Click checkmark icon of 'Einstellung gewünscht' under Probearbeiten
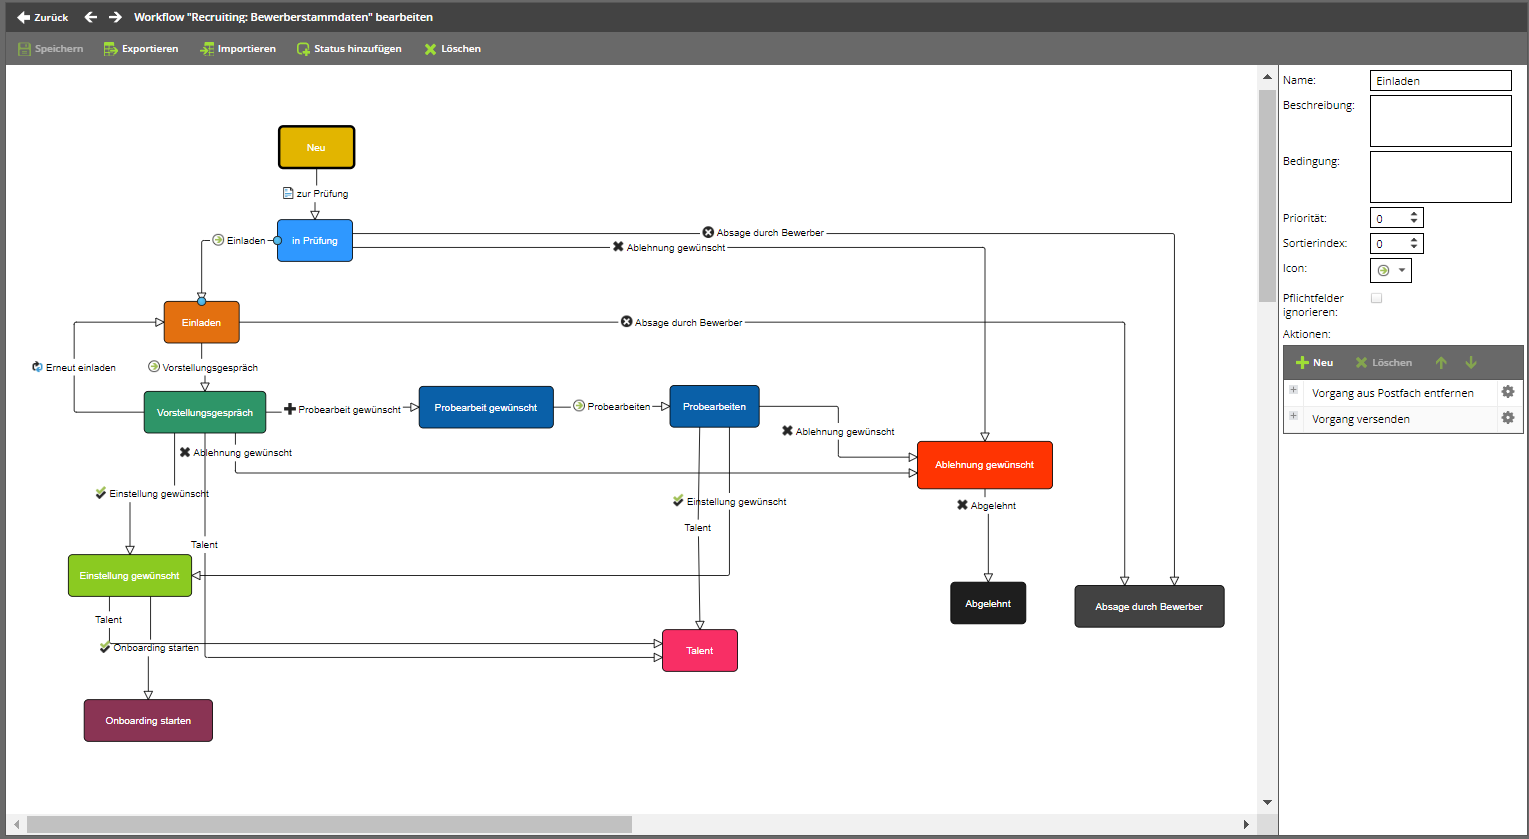This screenshot has width=1529, height=839. coord(679,501)
